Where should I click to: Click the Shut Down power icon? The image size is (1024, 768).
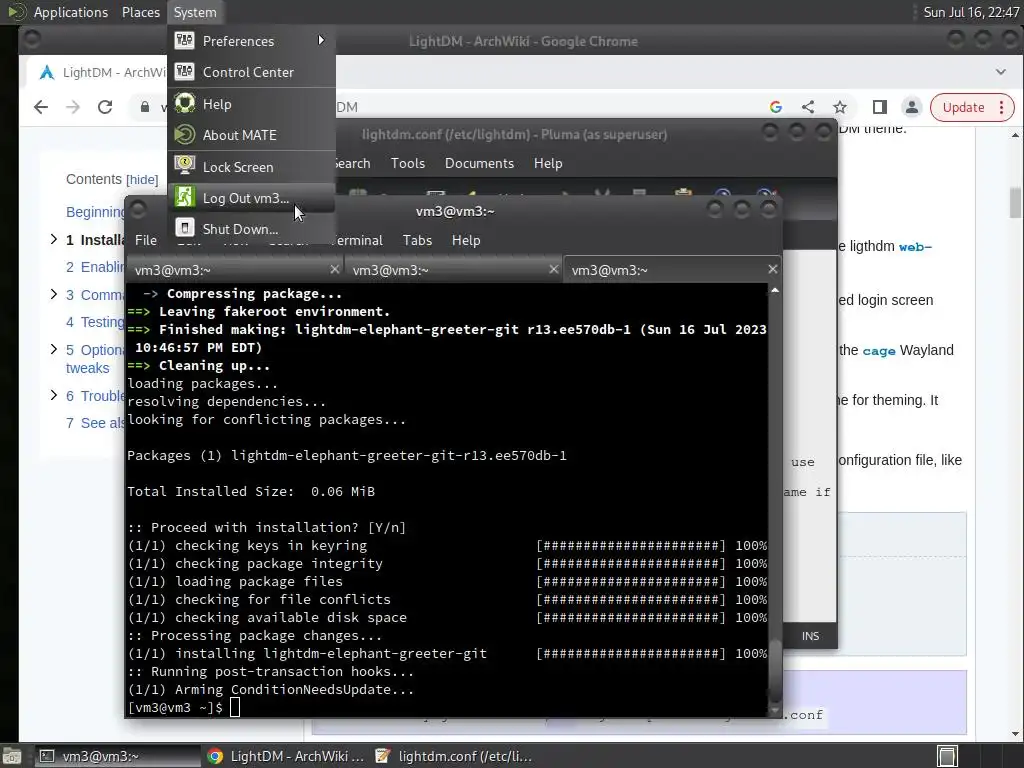pyautogui.click(x=185, y=228)
